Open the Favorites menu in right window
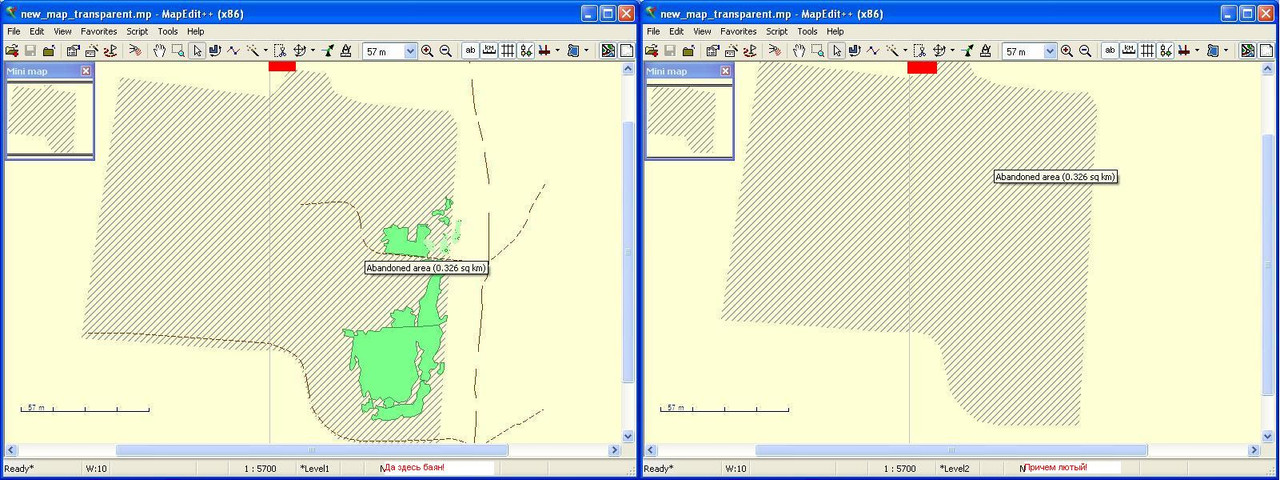Screen dimensions: 1280x480 point(738,31)
